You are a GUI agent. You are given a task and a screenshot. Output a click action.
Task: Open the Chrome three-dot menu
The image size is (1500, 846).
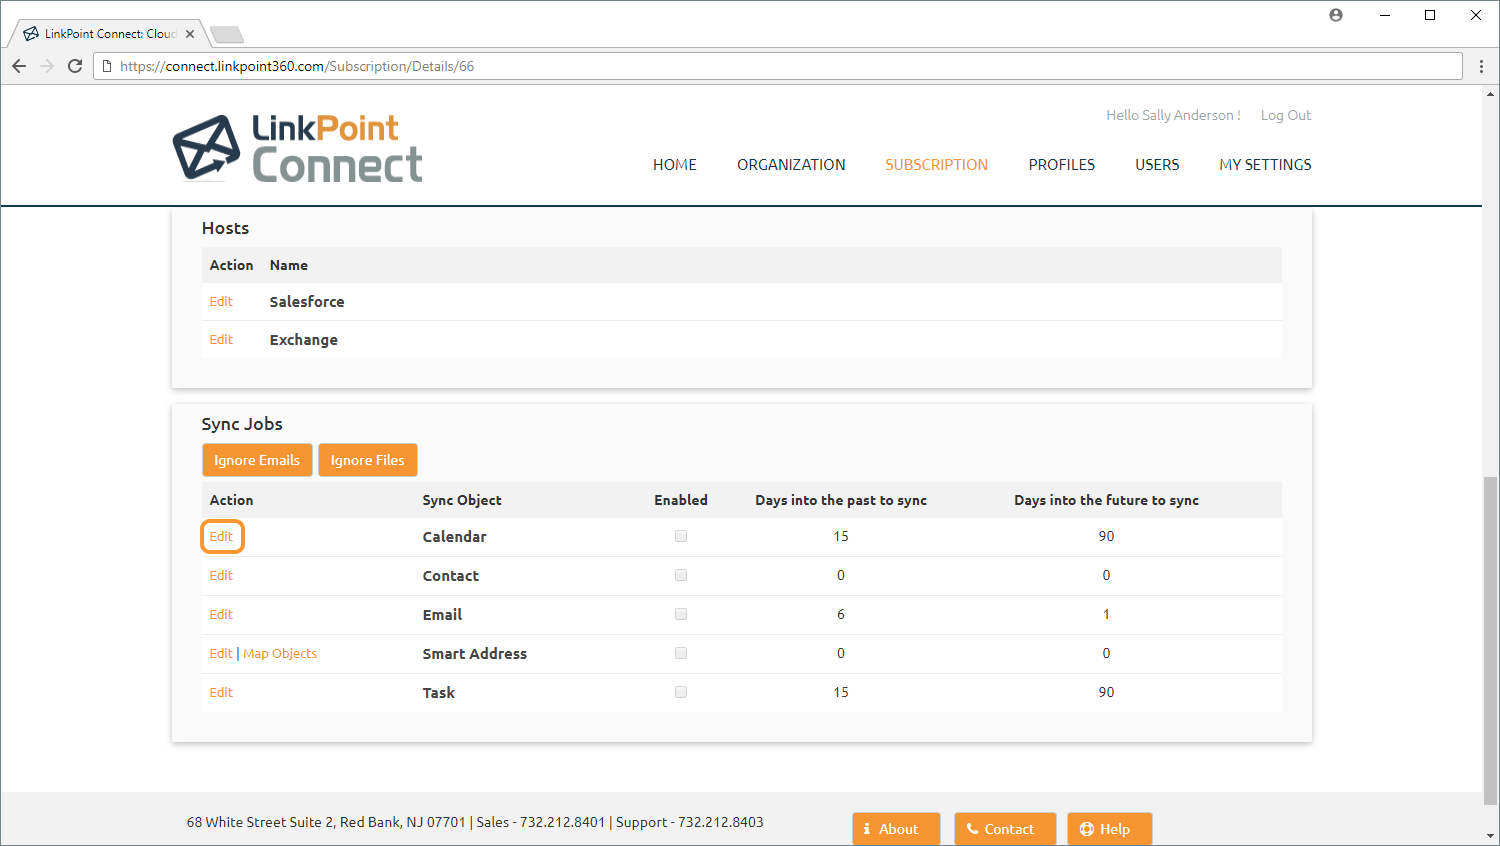(1481, 66)
